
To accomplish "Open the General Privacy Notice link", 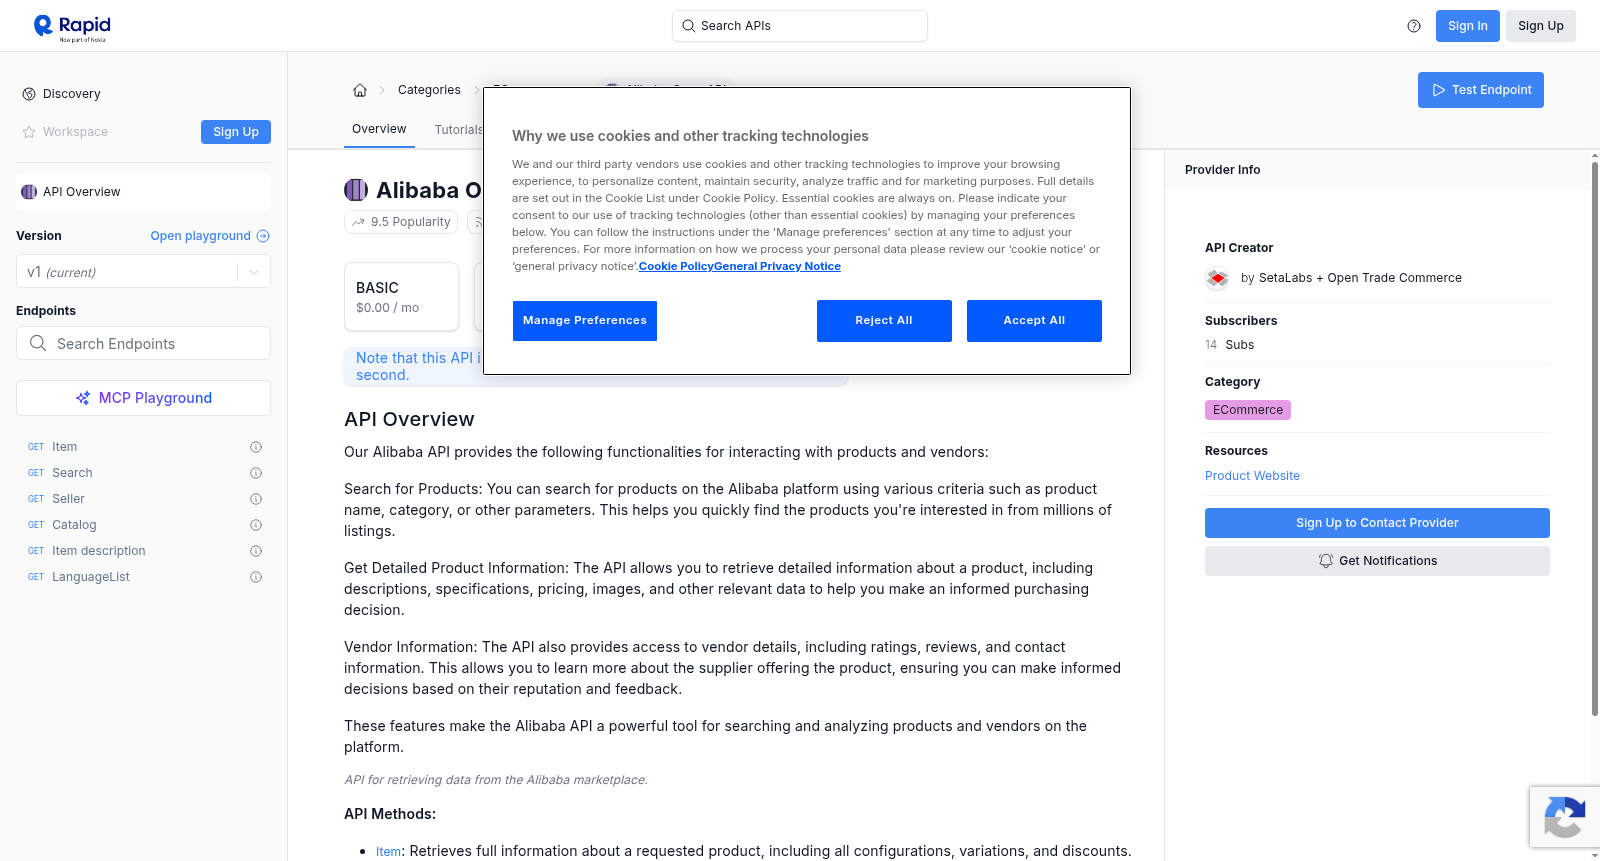I will tap(777, 266).
